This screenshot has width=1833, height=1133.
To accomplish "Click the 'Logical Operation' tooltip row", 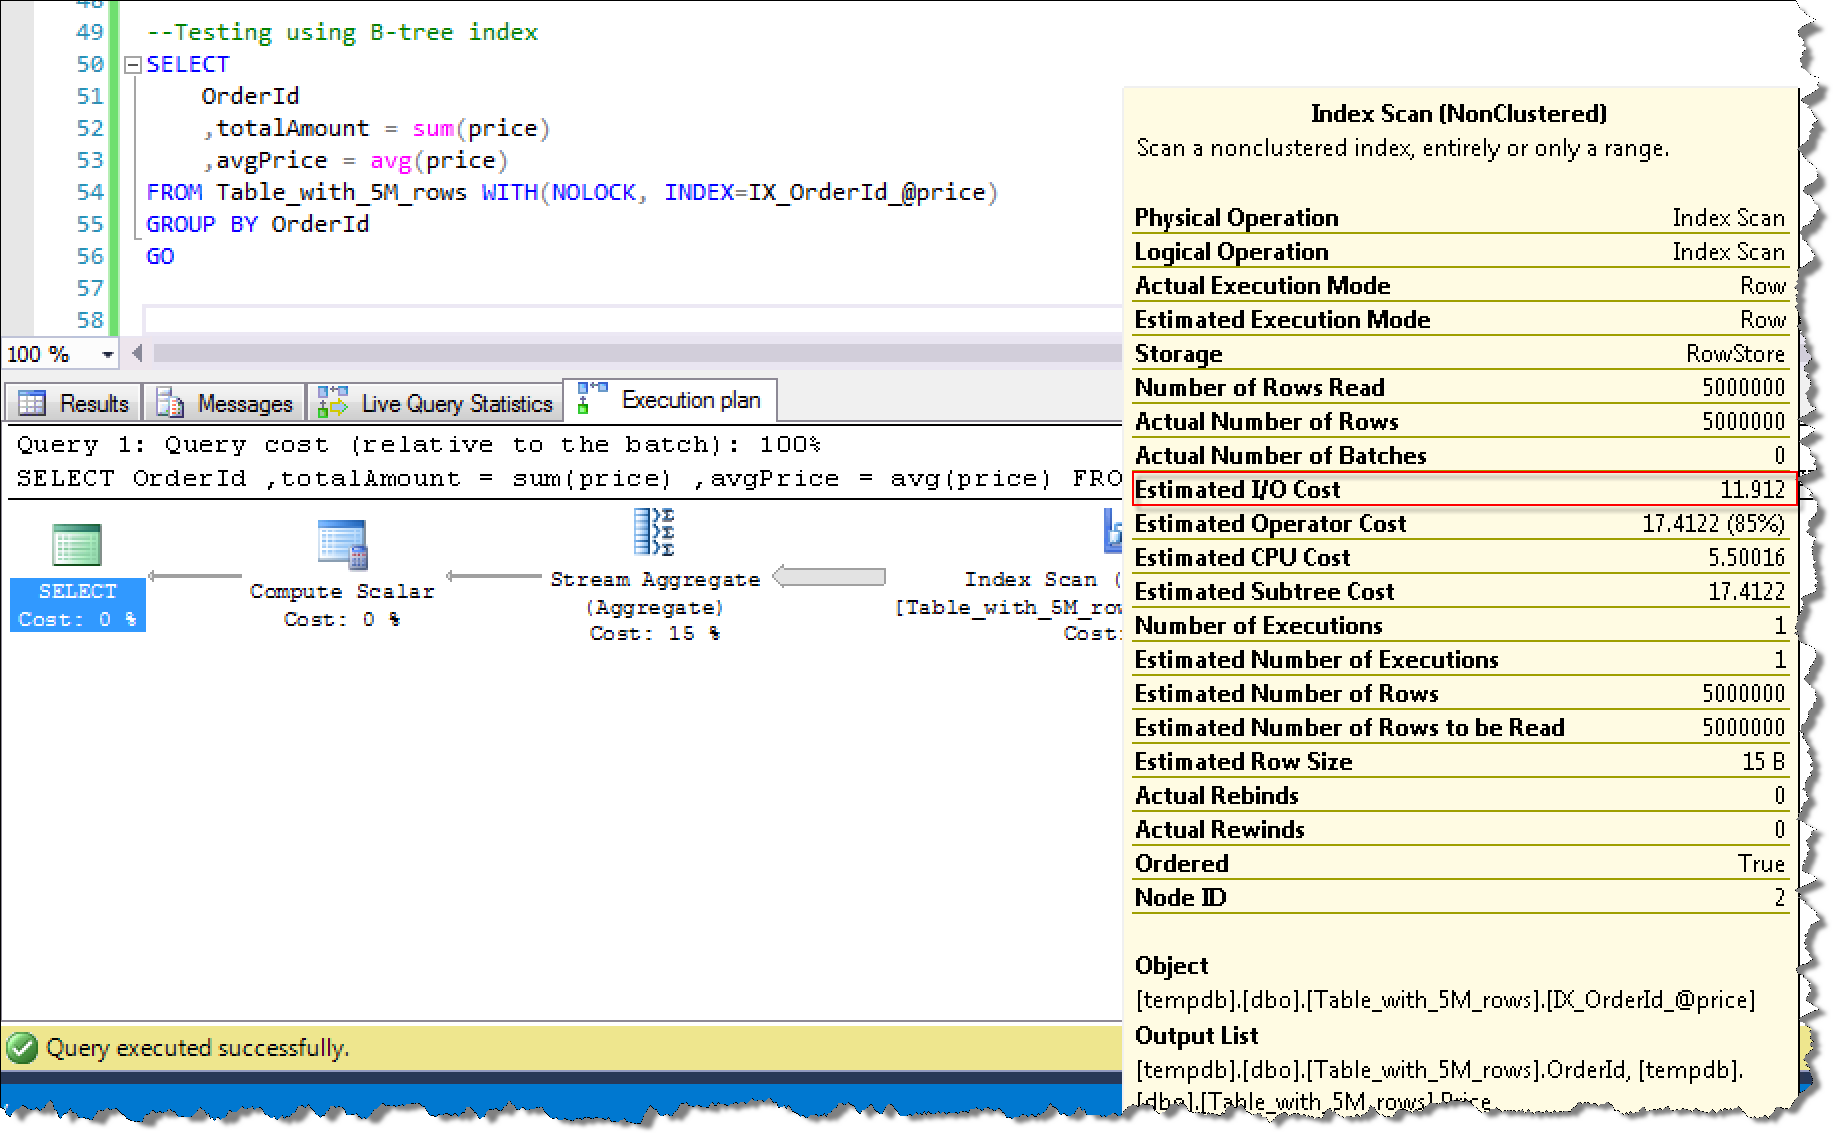I will pos(1460,252).
